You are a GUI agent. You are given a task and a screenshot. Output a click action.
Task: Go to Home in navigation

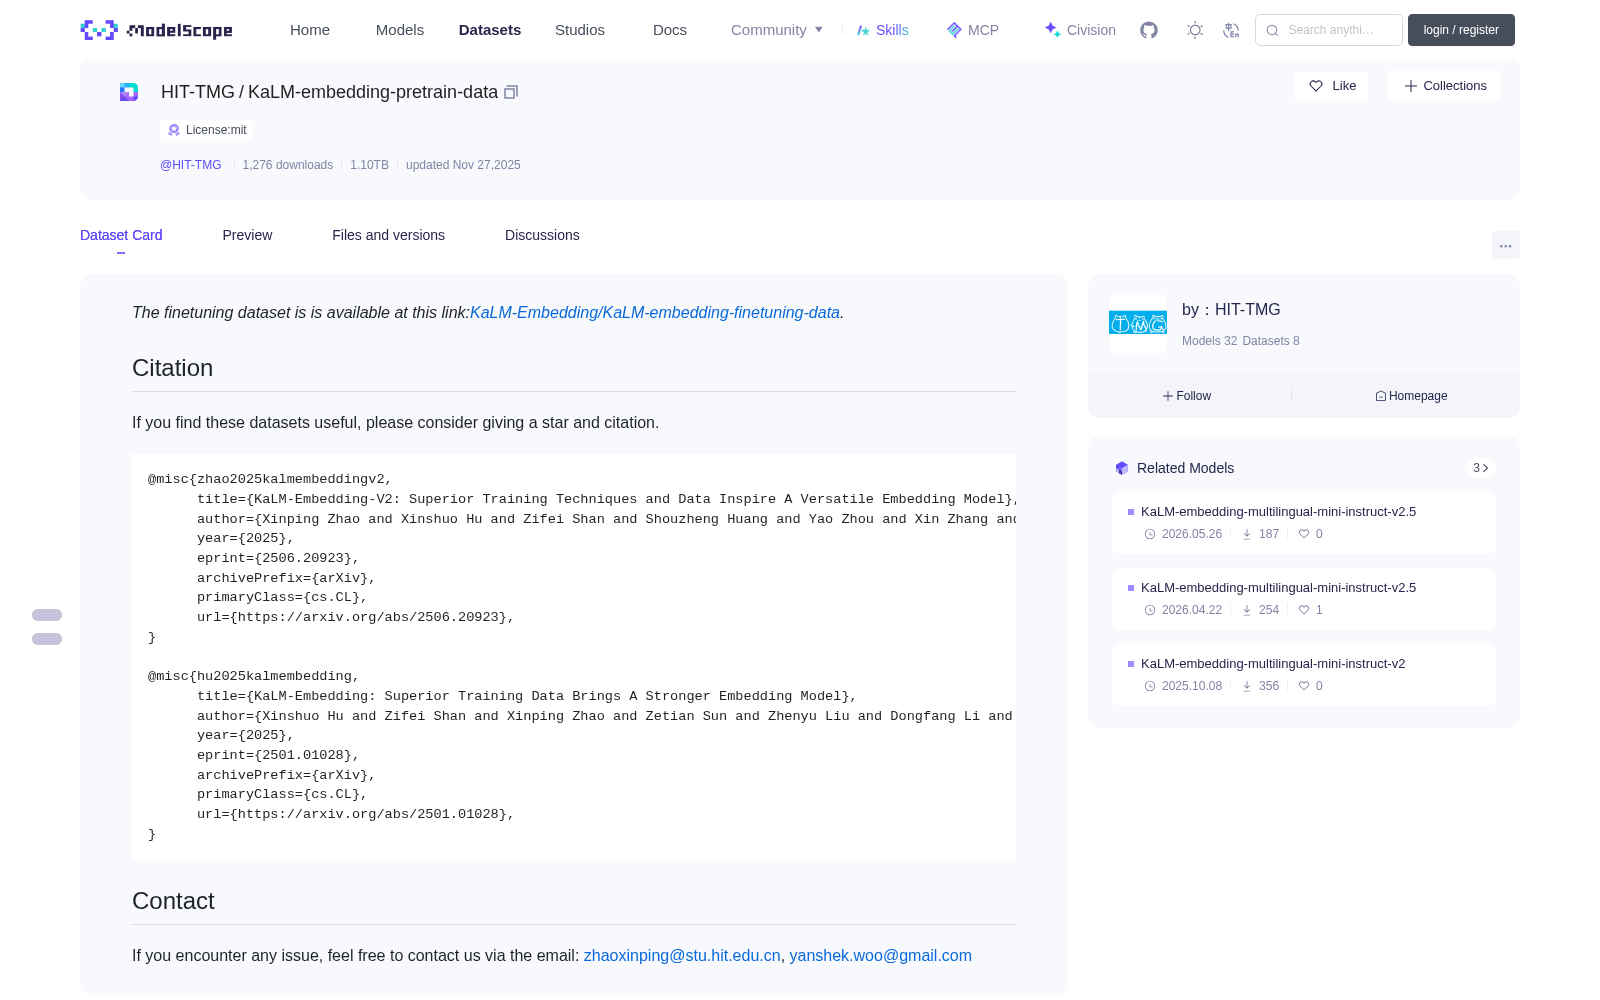(x=310, y=30)
